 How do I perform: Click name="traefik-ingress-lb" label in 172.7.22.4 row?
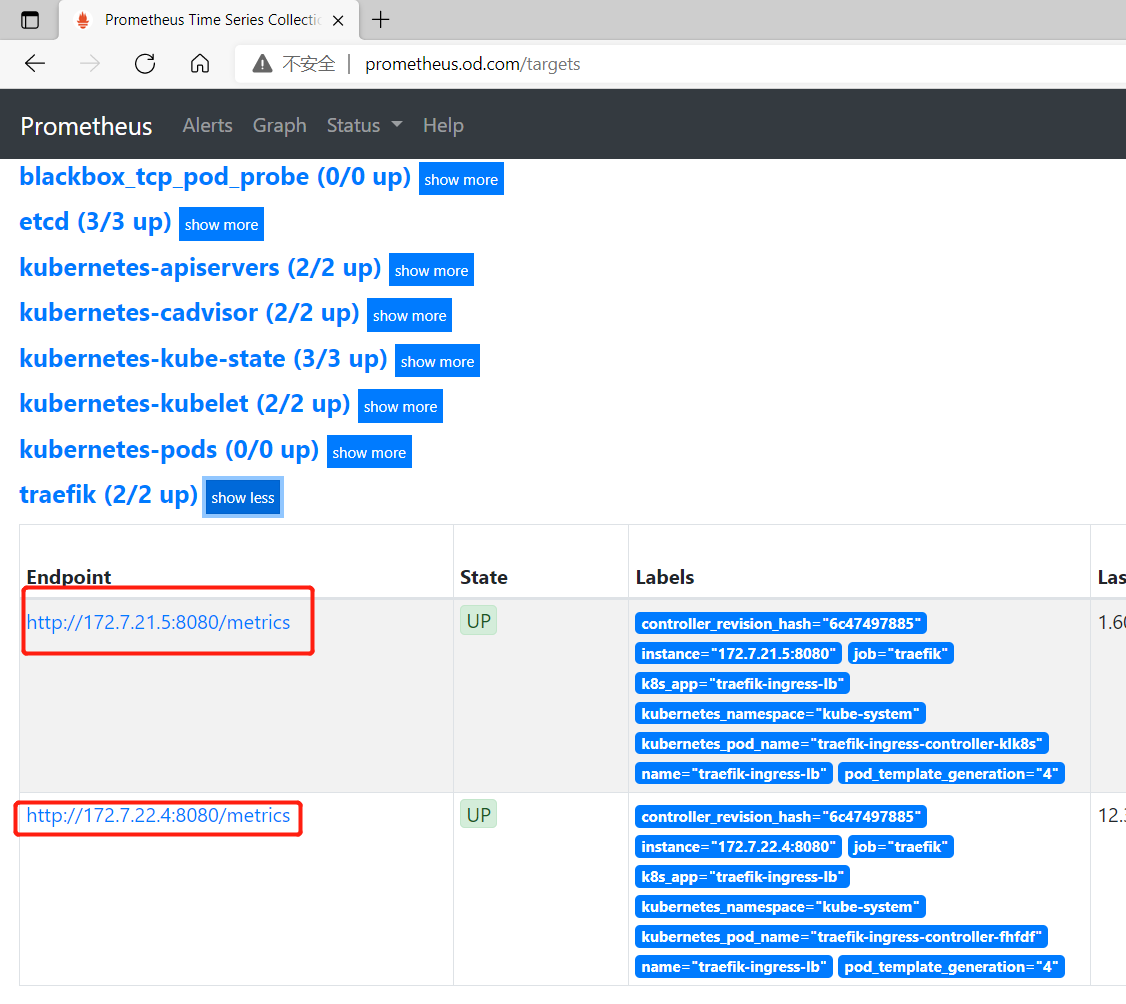[x=734, y=967]
